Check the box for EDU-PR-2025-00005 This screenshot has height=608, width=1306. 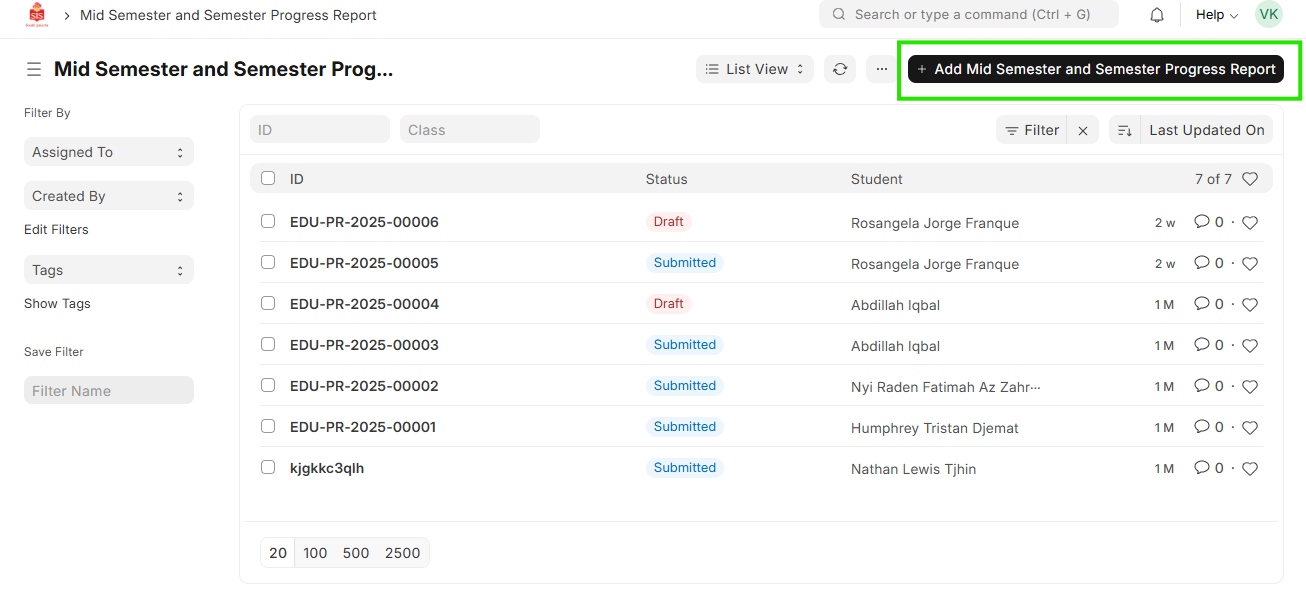tap(268, 263)
